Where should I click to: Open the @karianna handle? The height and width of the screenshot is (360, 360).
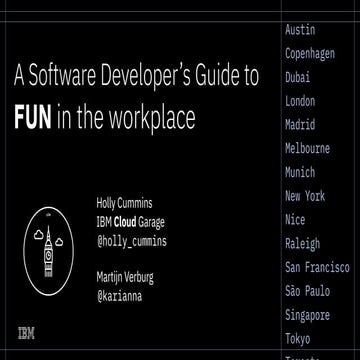point(119,296)
